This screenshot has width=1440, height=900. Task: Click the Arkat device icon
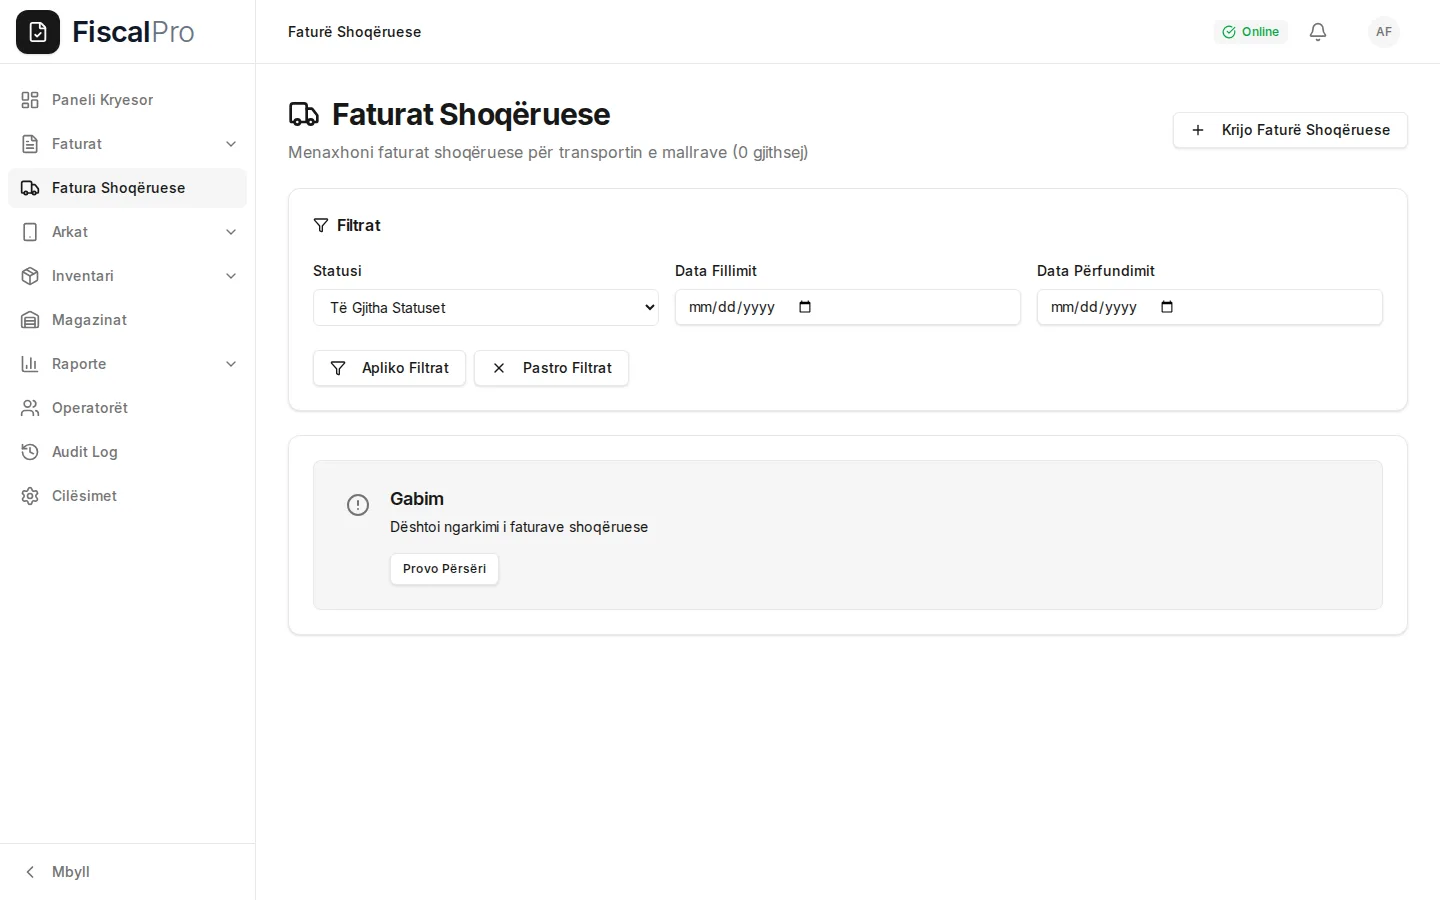point(30,232)
